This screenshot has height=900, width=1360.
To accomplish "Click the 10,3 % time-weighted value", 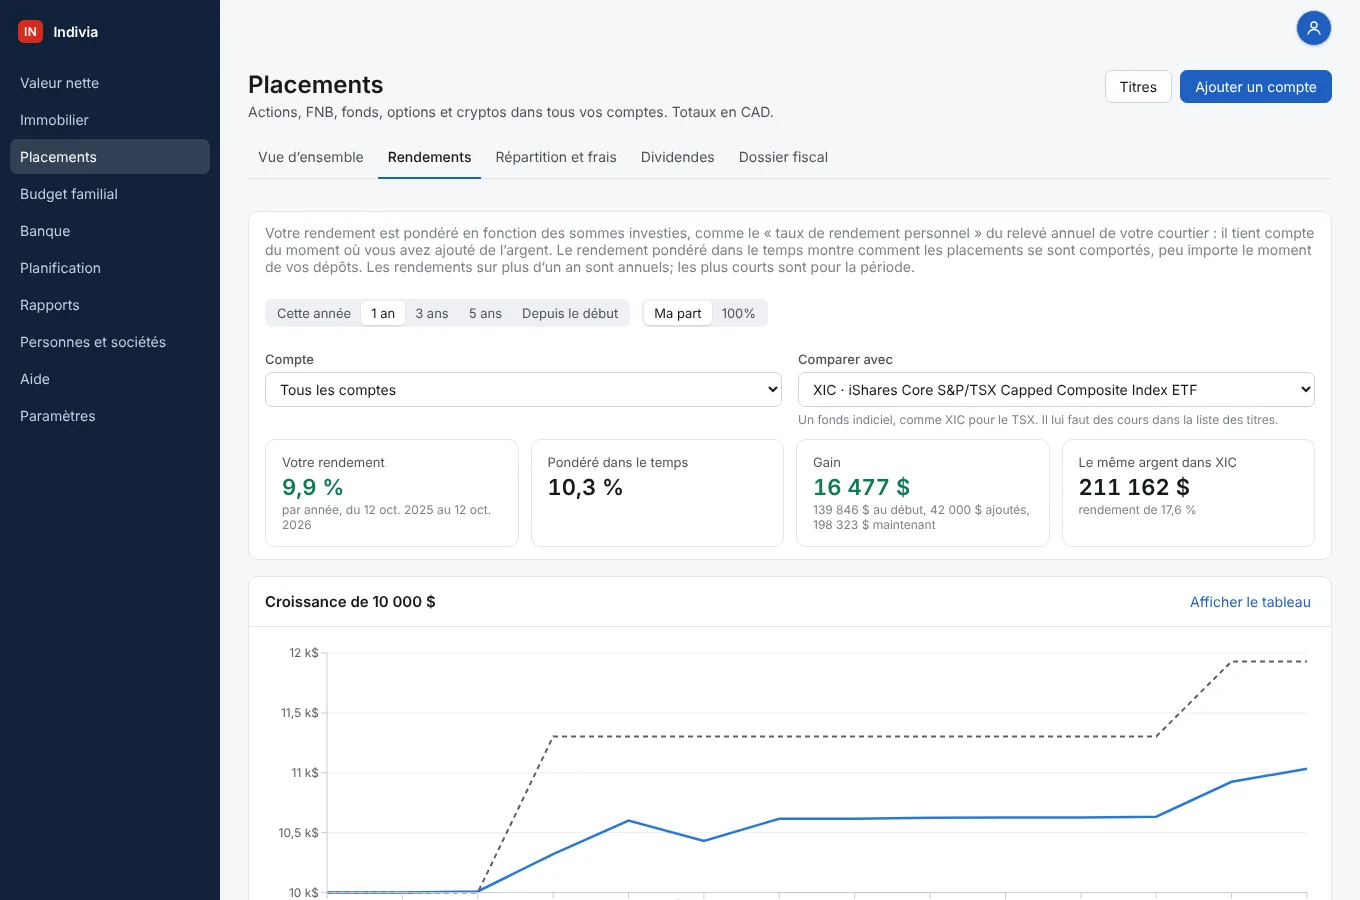I will [x=585, y=487].
